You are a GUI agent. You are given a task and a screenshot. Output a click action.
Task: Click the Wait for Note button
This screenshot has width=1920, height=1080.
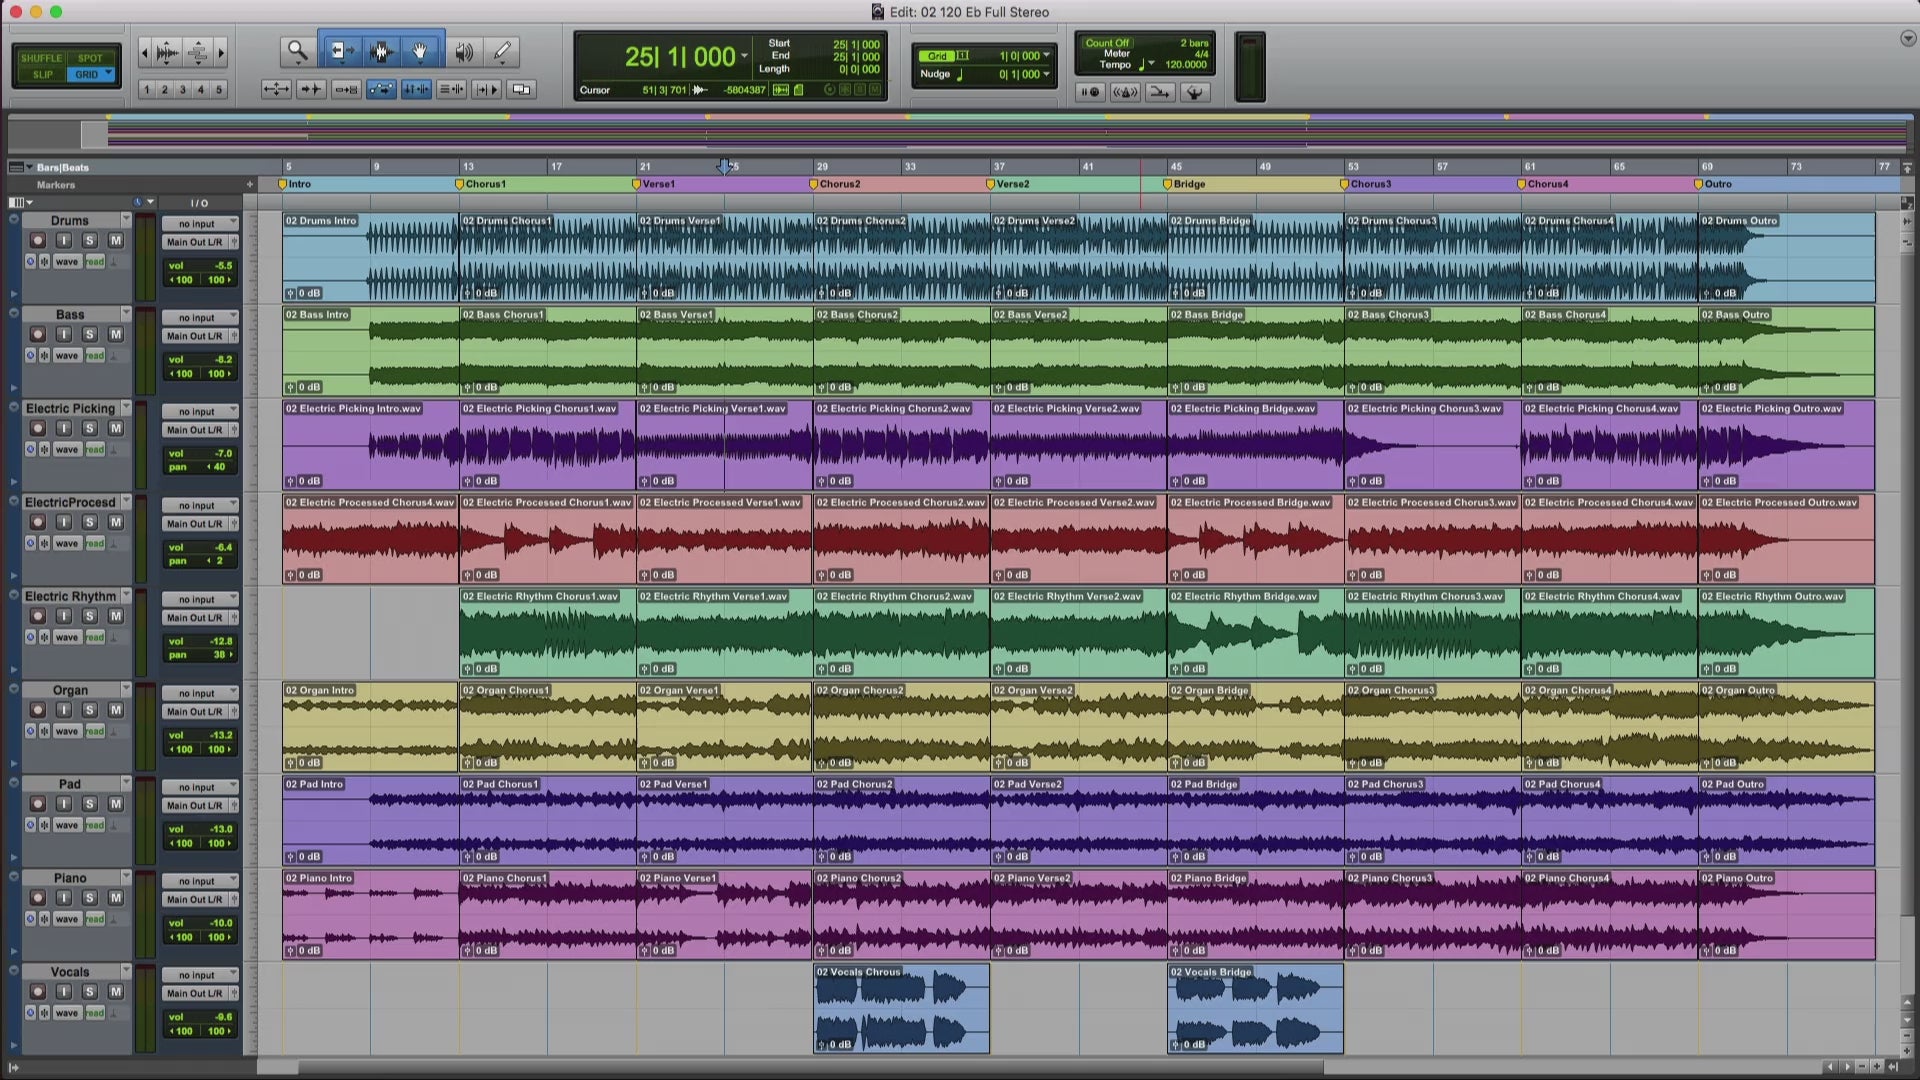(1090, 92)
